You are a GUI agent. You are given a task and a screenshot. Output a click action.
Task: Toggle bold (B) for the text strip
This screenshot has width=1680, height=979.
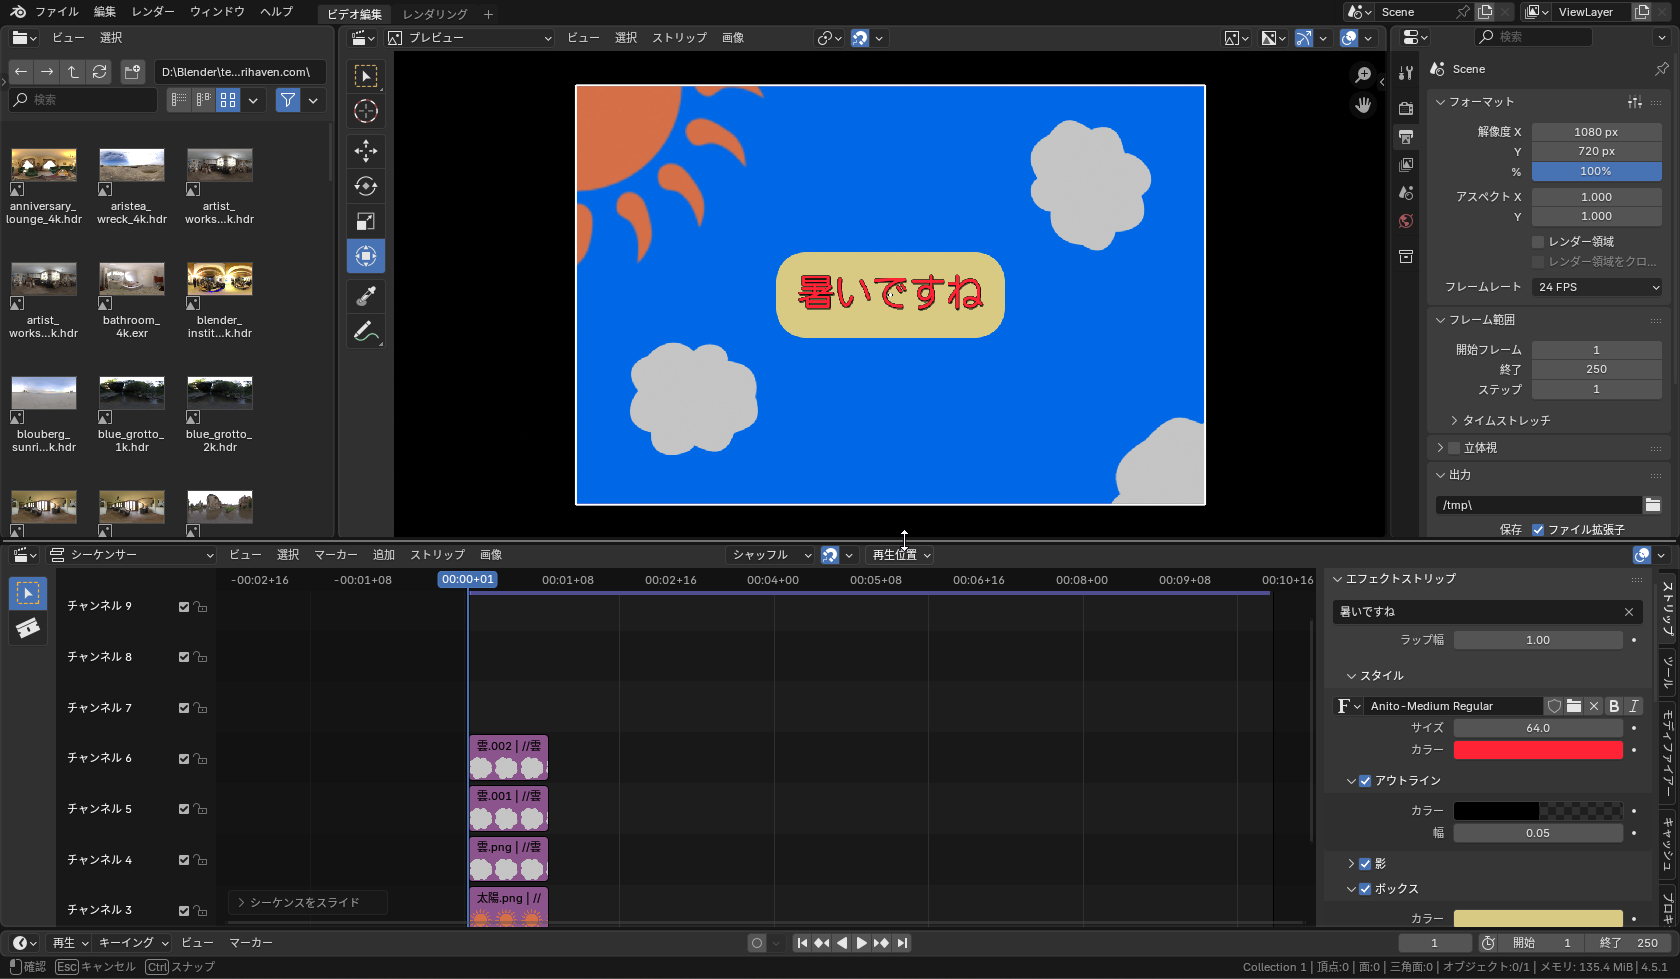[1614, 706]
